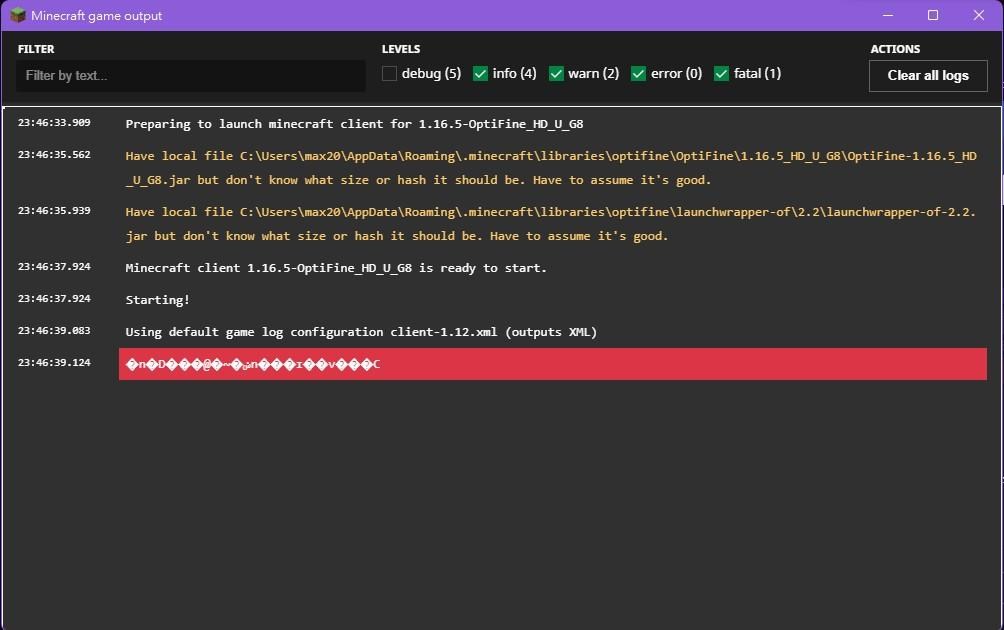Minimize the Minecraft game output window
The image size is (1004, 630).
tap(887, 15)
